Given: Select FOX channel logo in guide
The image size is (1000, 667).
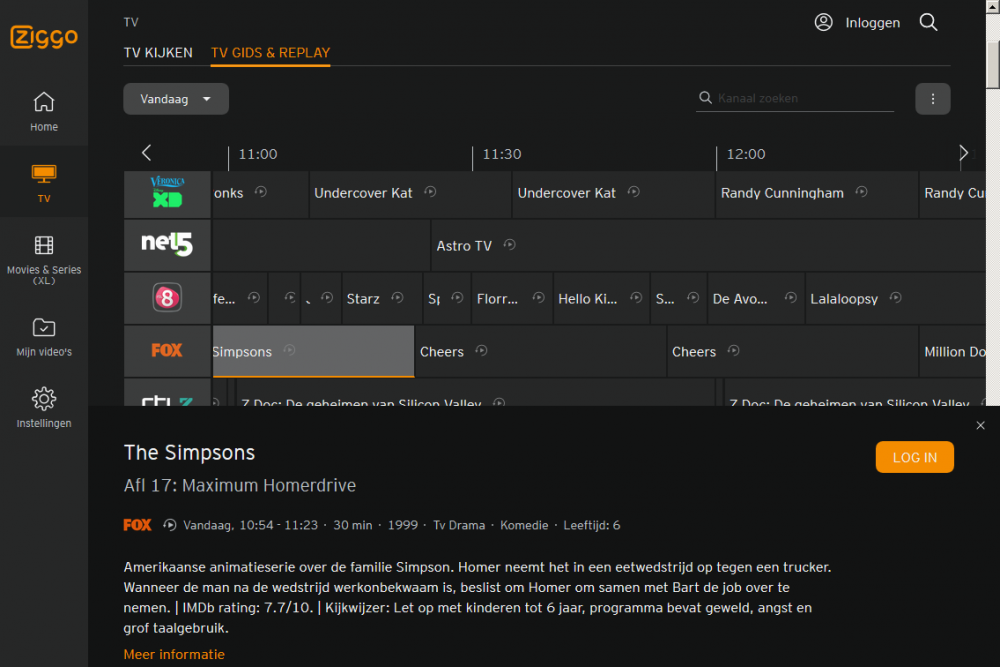Looking at the screenshot, I should [167, 351].
